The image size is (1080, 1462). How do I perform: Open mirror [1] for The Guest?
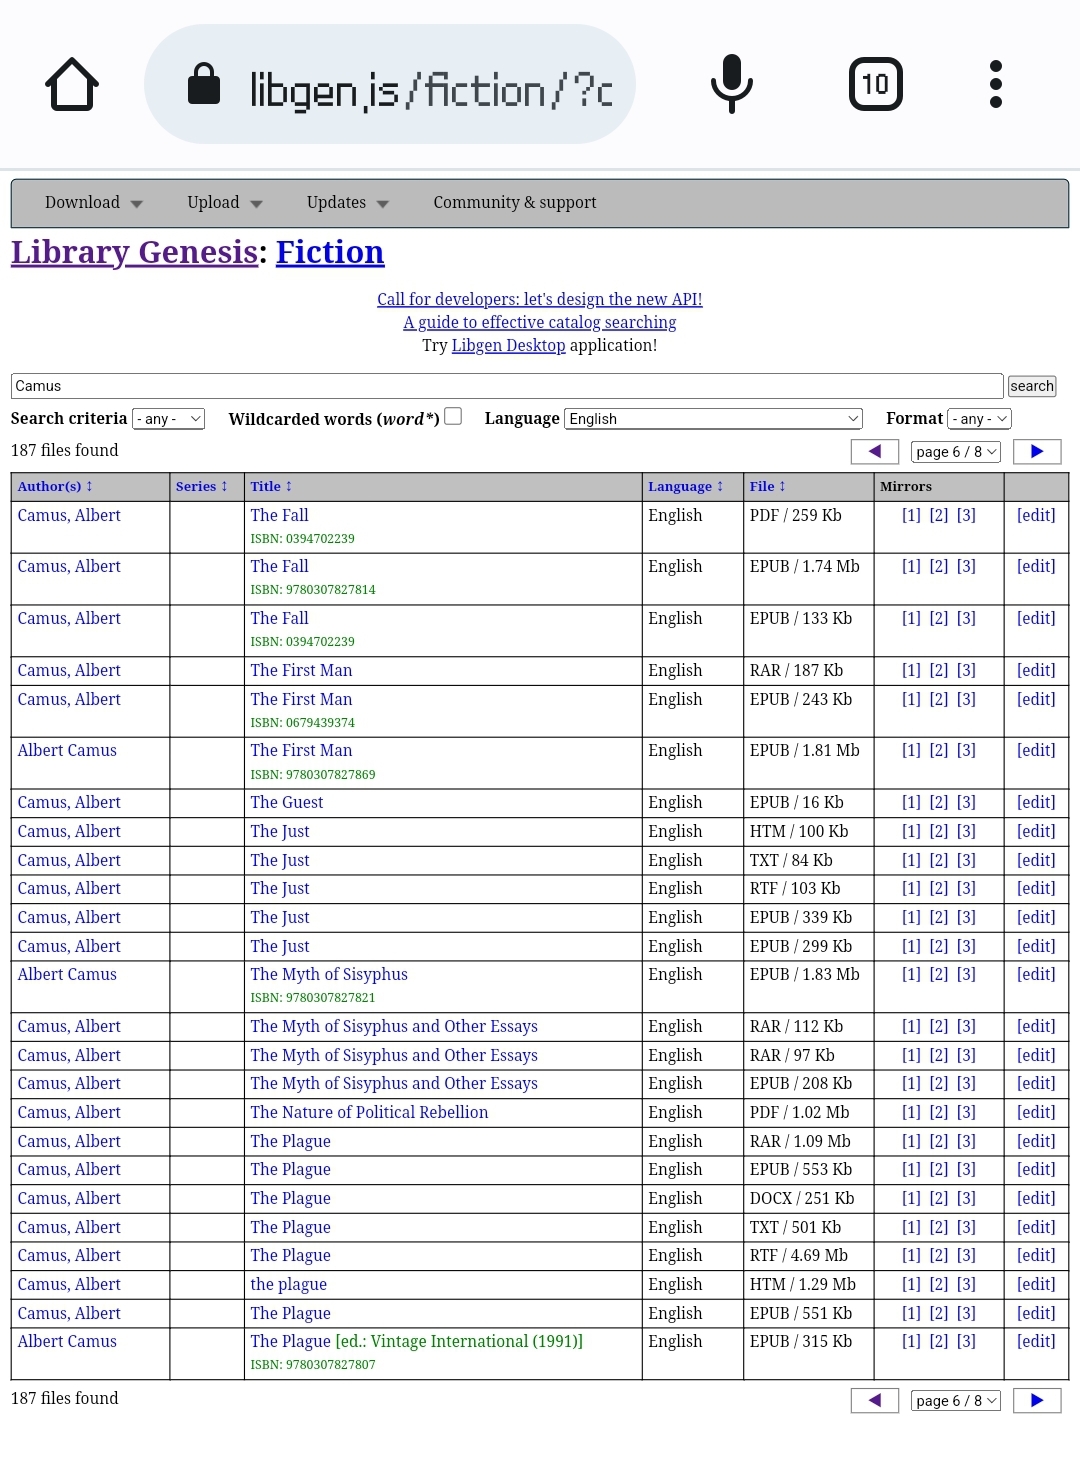click(x=911, y=802)
